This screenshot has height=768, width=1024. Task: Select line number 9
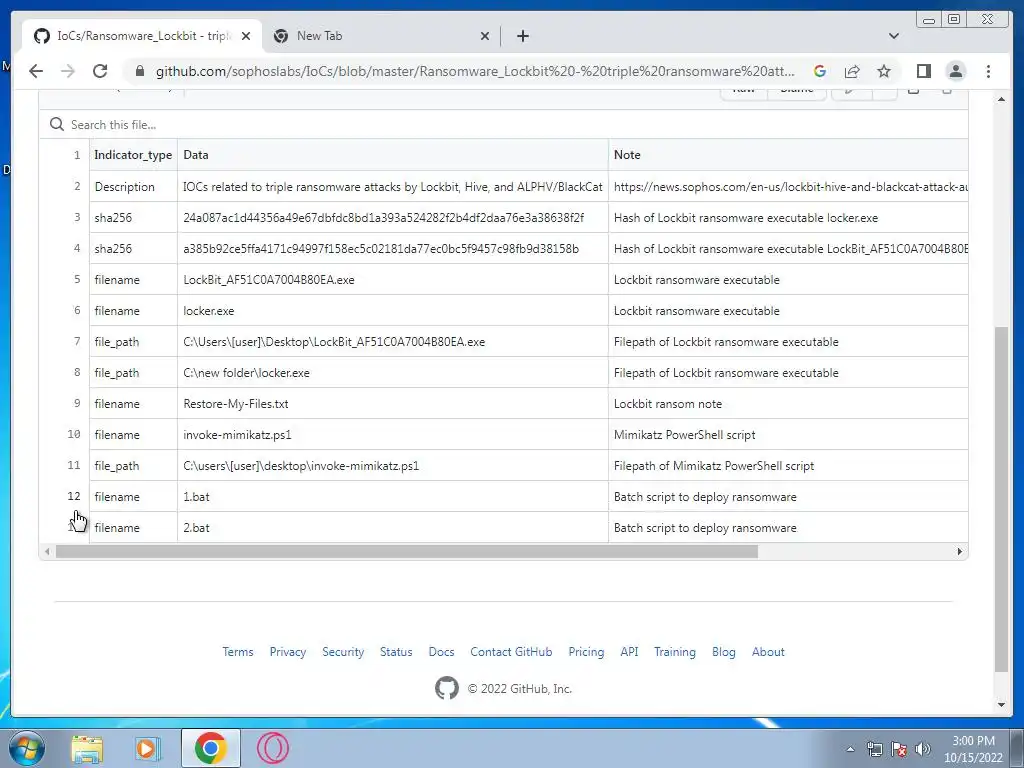[76, 404]
